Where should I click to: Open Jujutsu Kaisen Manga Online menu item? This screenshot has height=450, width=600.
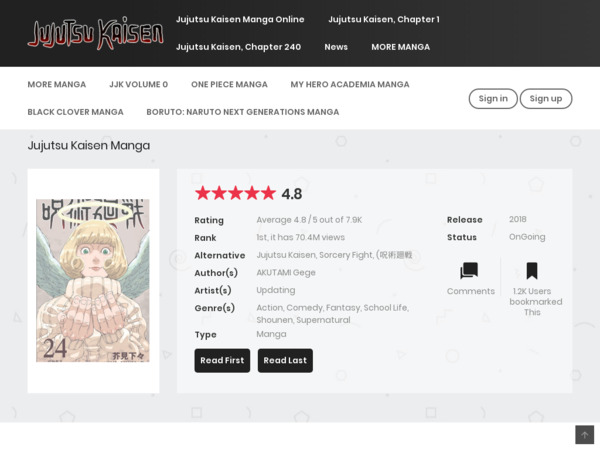pyautogui.click(x=240, y=20)
